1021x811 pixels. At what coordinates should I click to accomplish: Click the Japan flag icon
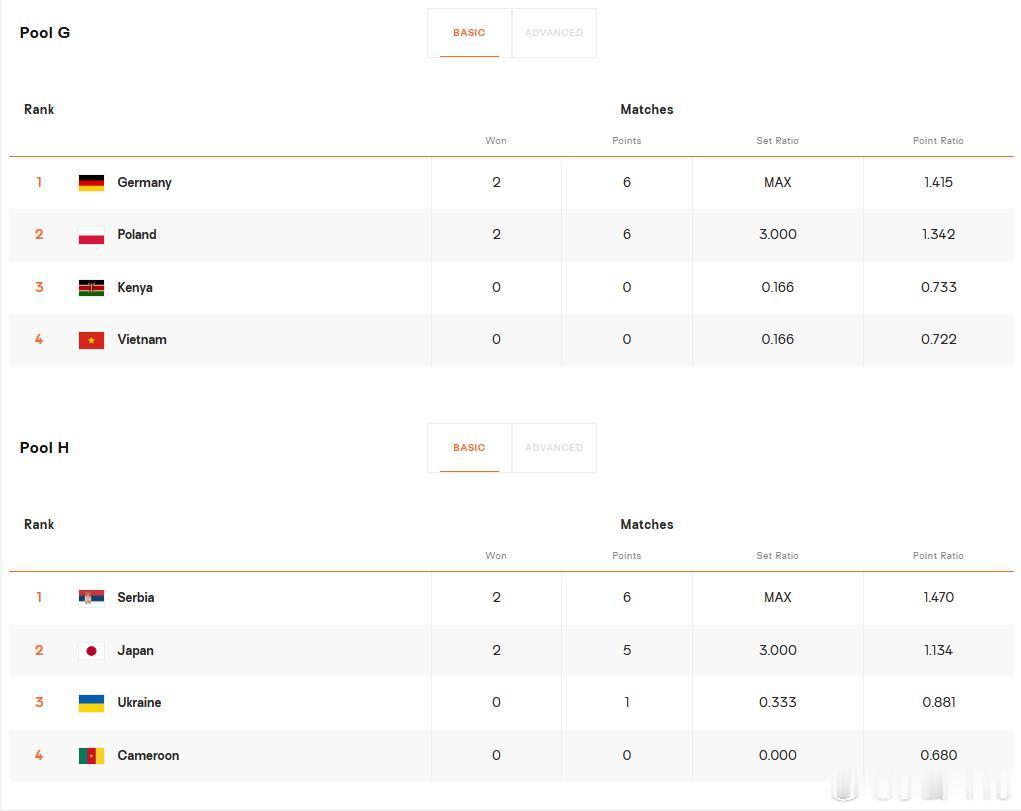pos(91,650)
